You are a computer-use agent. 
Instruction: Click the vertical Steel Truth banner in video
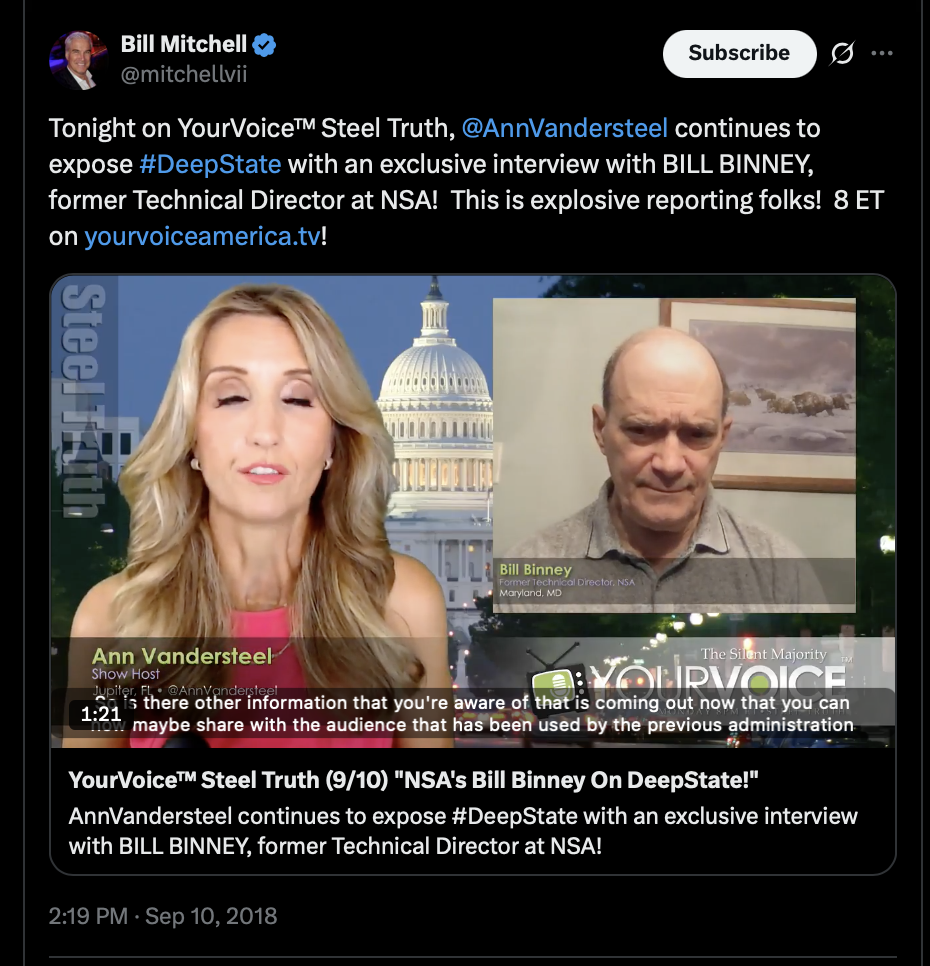pyautogui.click(x=83, y=400)
